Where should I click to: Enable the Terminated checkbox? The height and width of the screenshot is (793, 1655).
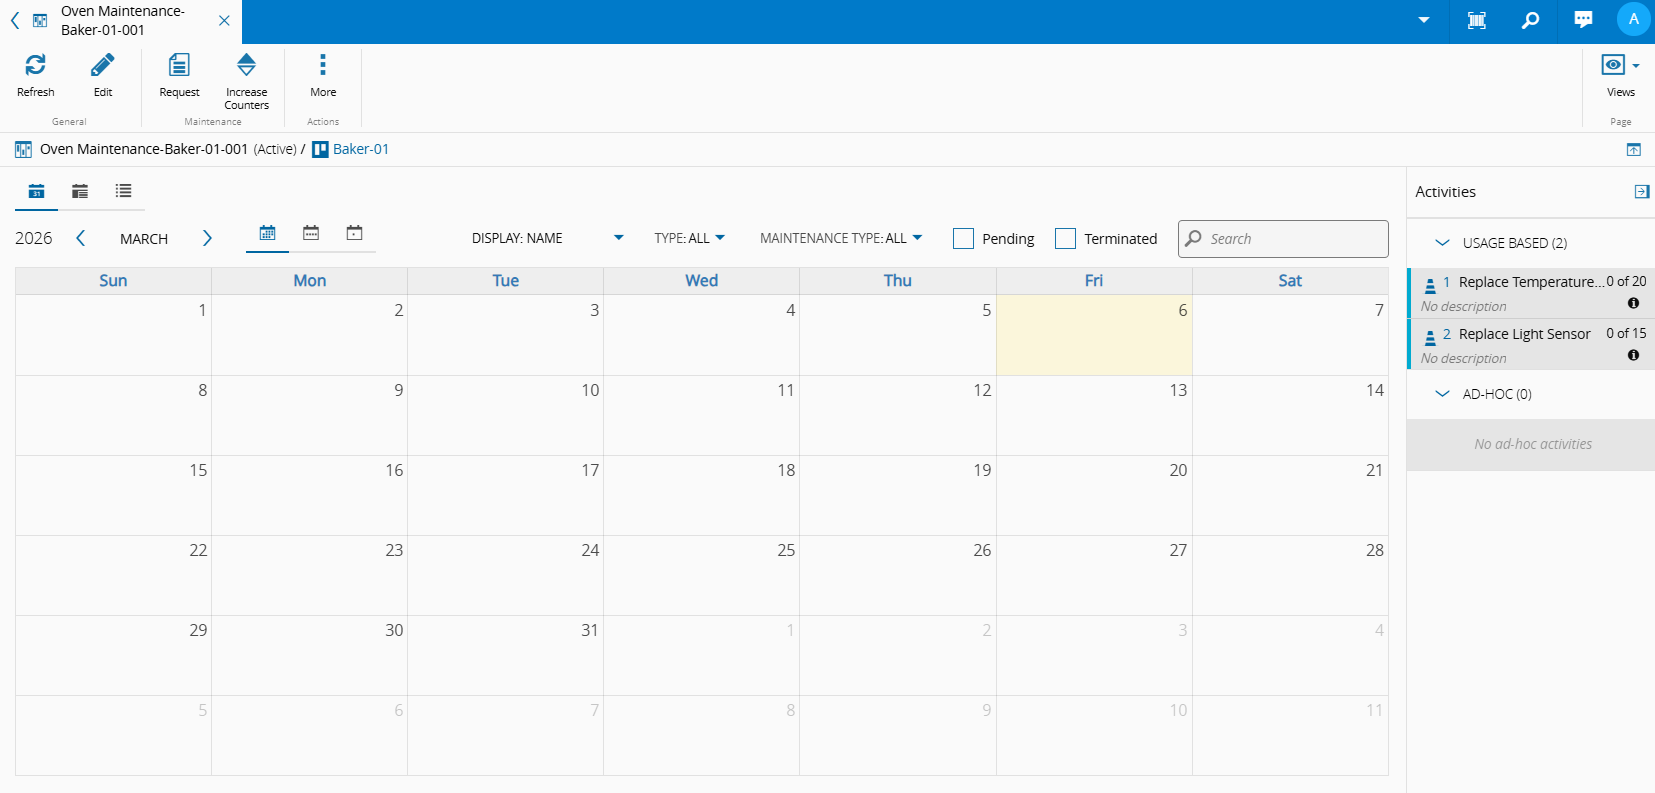click(x=1065, y=239)
